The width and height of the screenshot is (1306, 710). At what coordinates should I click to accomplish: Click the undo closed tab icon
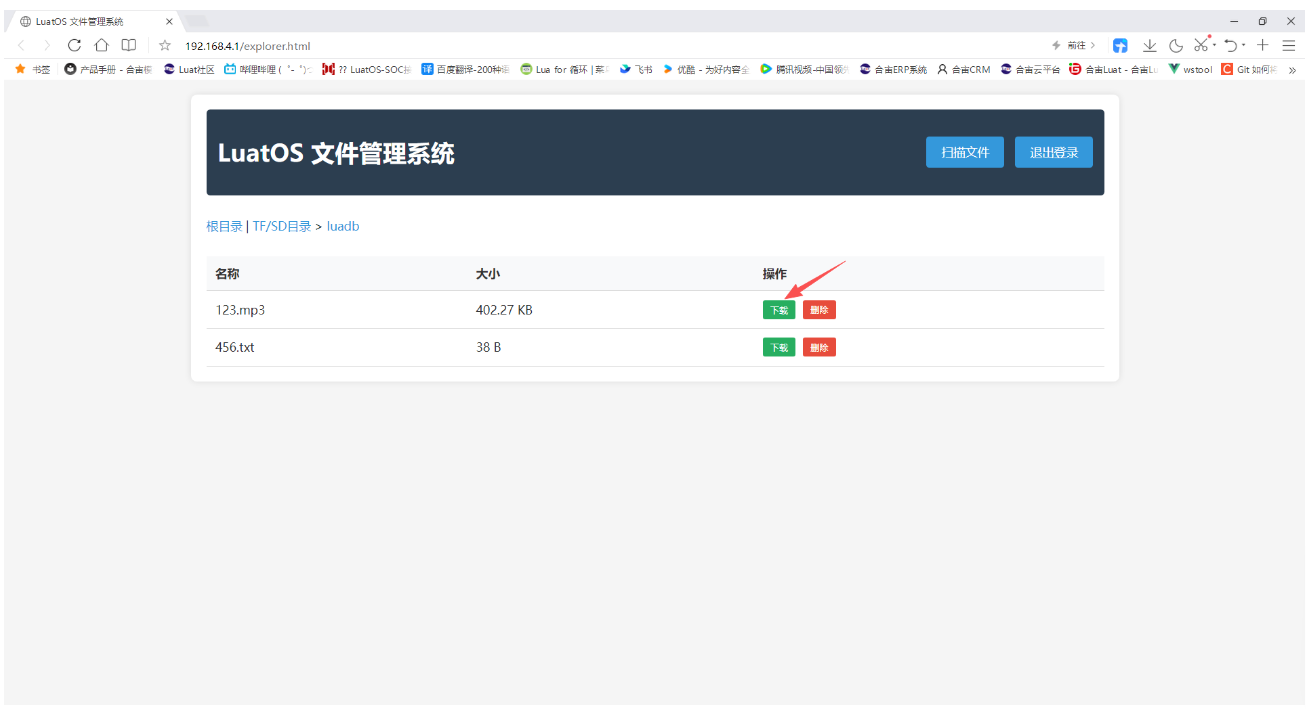pyautogui.click(x=1231, y=46)
